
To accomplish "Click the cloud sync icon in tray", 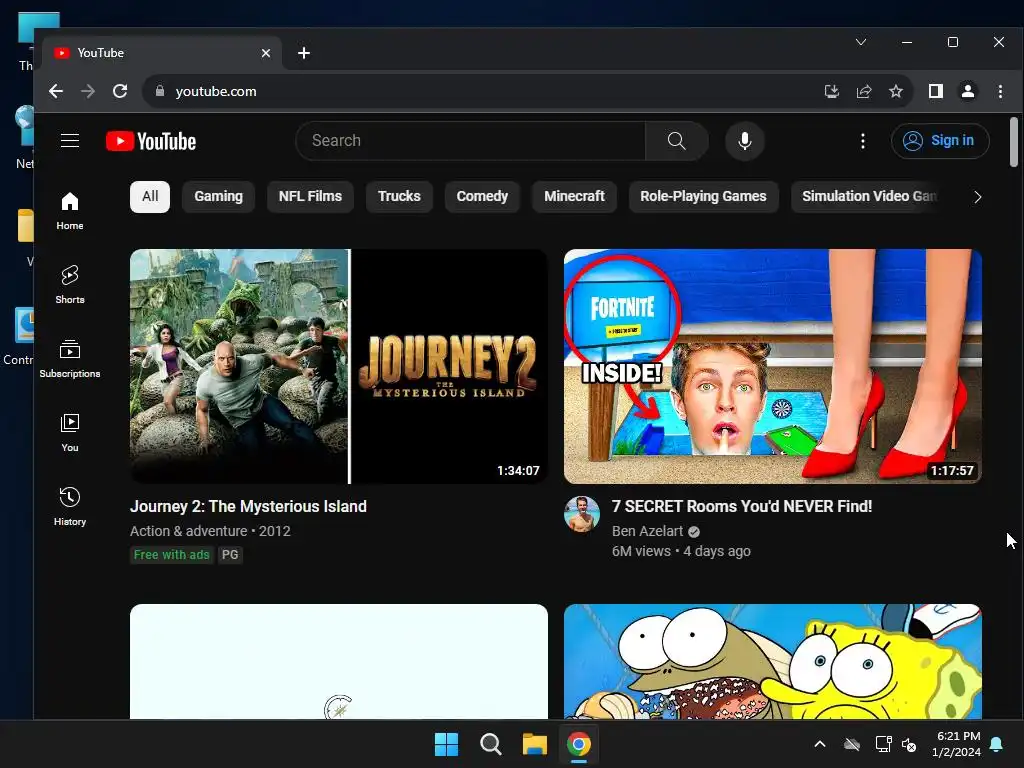I will [852, 744].
